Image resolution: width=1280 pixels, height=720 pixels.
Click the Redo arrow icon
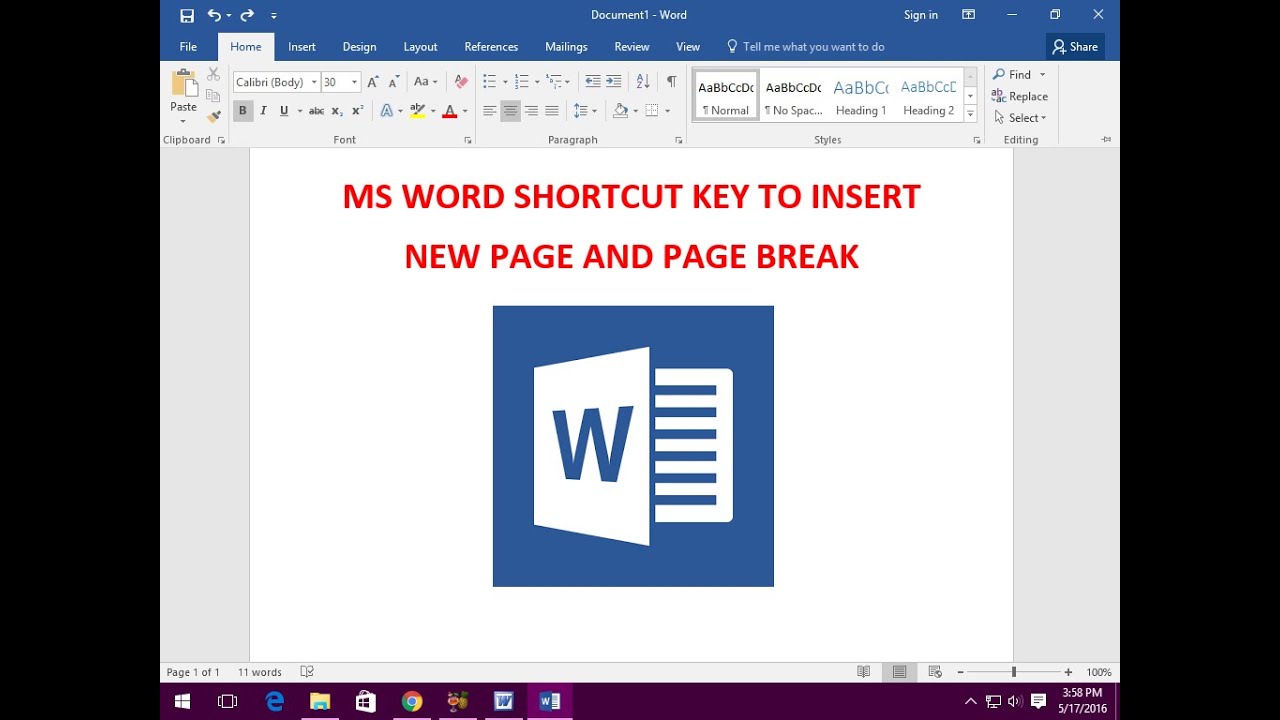coord(247,15)
